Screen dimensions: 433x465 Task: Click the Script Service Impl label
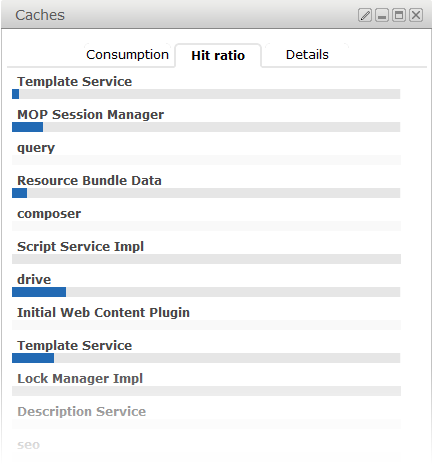[80, 247]
